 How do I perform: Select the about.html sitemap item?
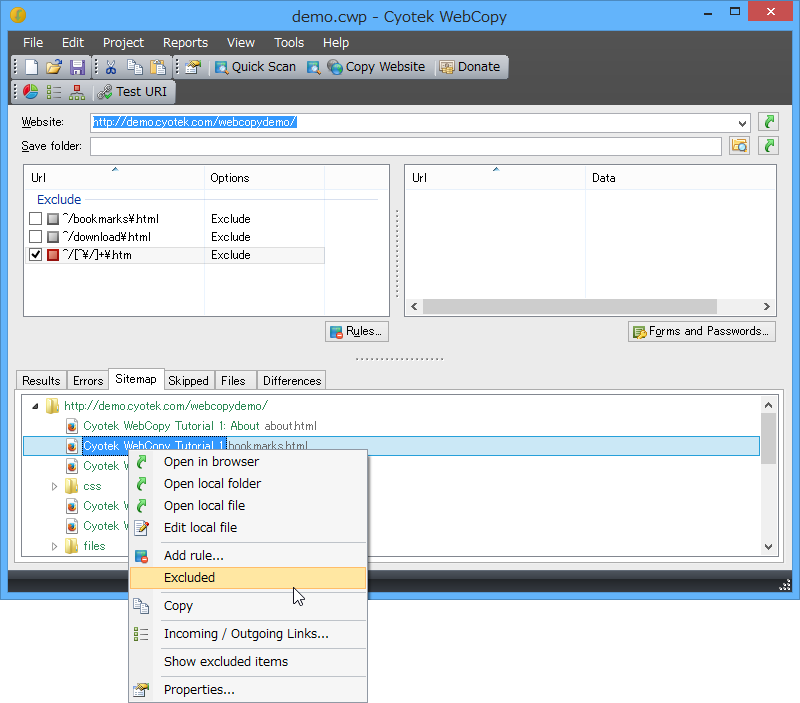[x=199, y=426]
